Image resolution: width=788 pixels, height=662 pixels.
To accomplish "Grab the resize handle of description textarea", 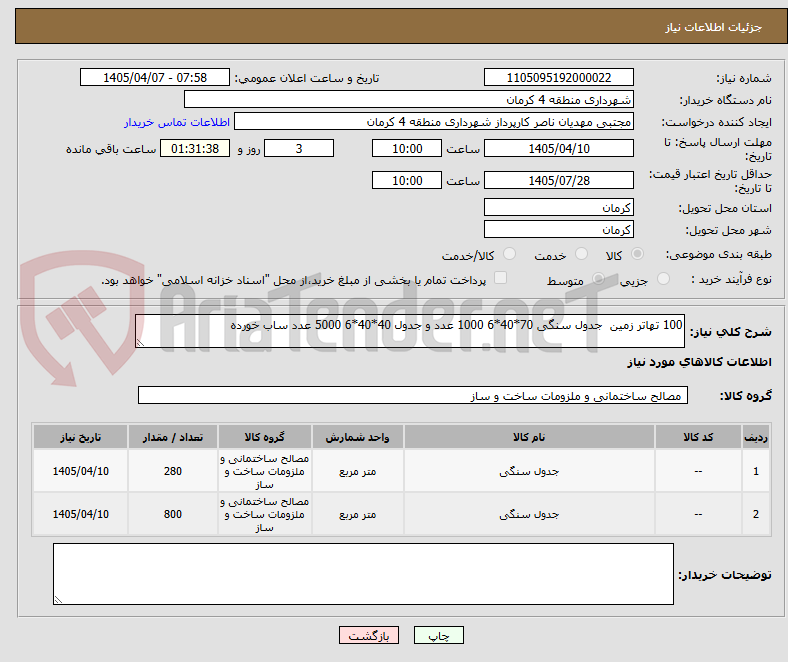I will click(x=140, y=343).
